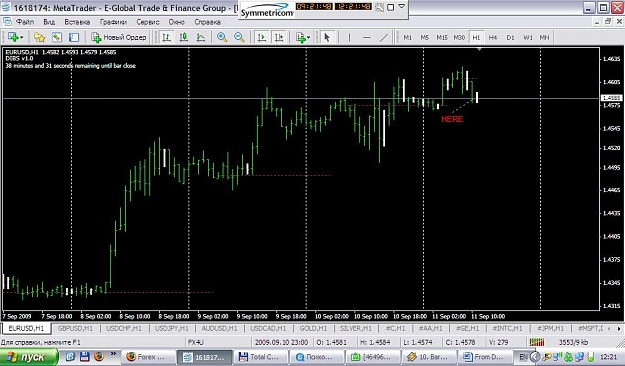
Task: Open the Вставка menu
Action: [x=77, y=22]
